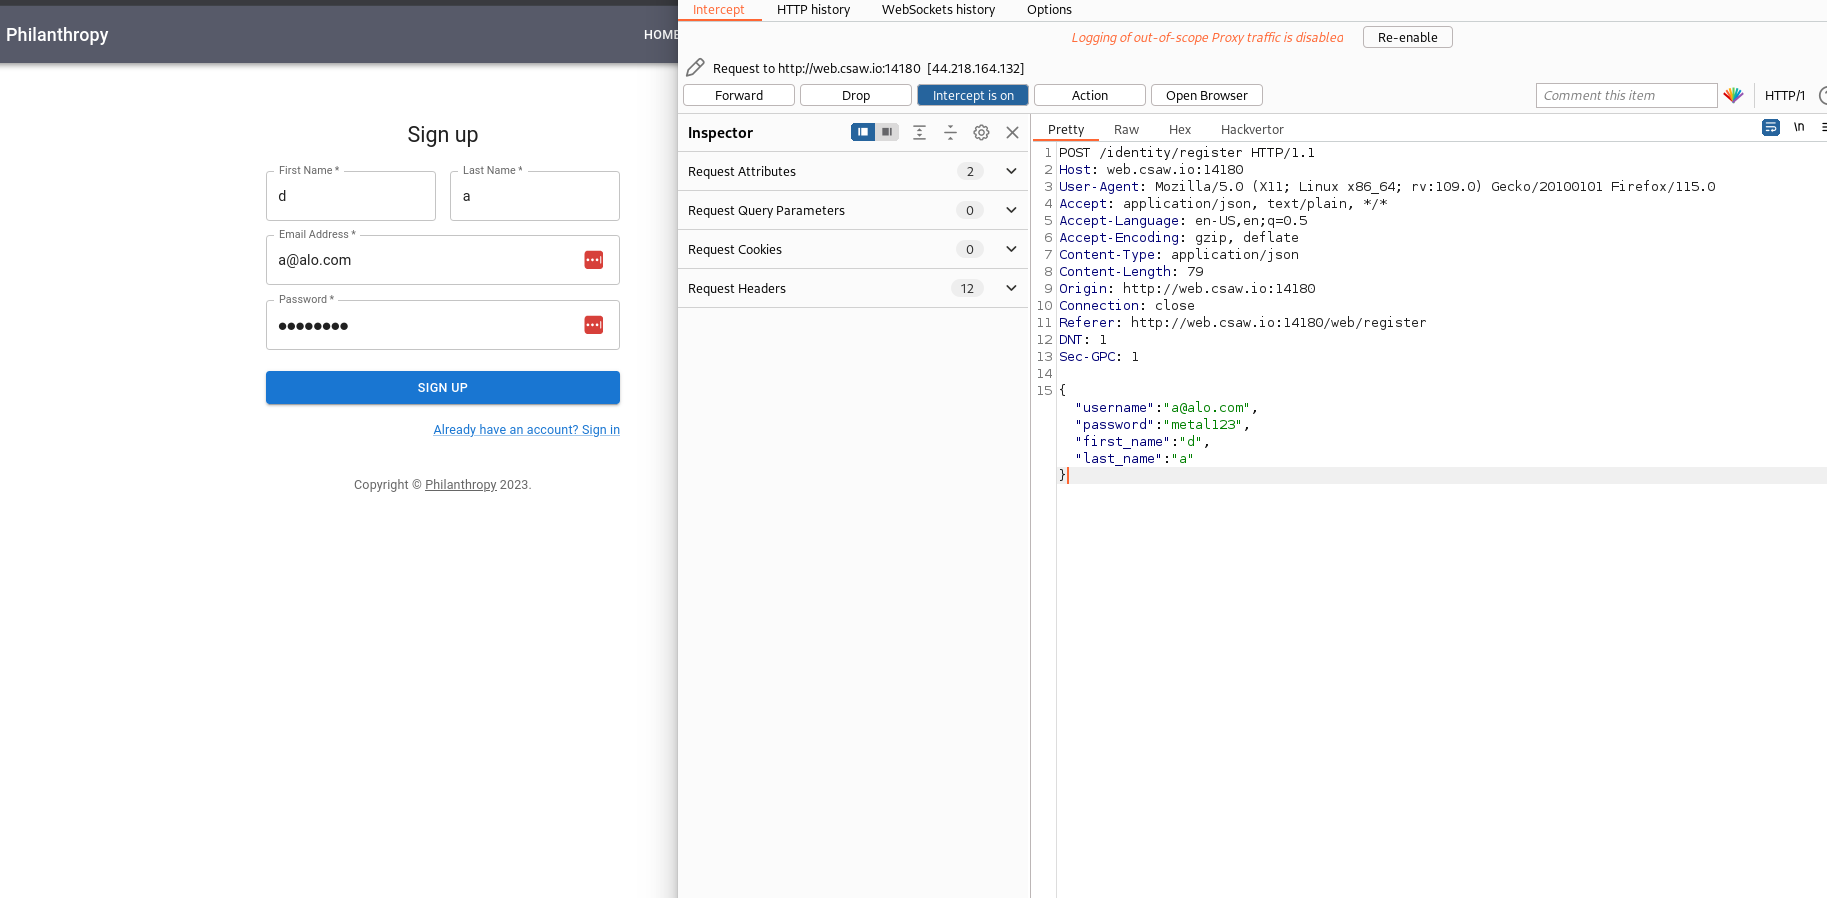Click the User-Agent header line
The image size is (1827, 898).
[1387, 187]
